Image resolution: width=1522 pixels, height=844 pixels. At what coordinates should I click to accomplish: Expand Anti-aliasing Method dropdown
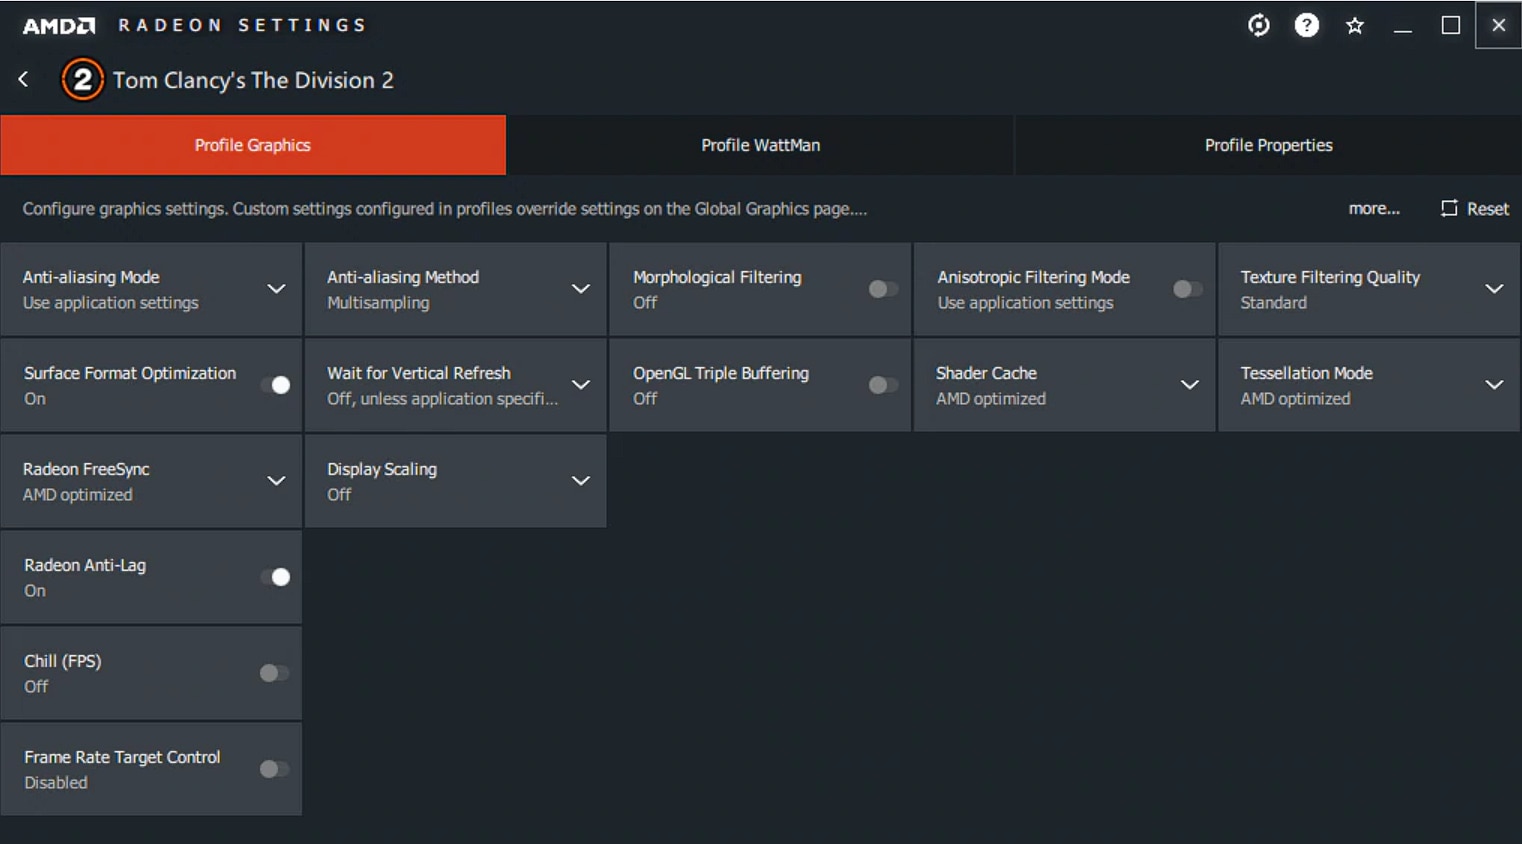[x=580, y=289]
